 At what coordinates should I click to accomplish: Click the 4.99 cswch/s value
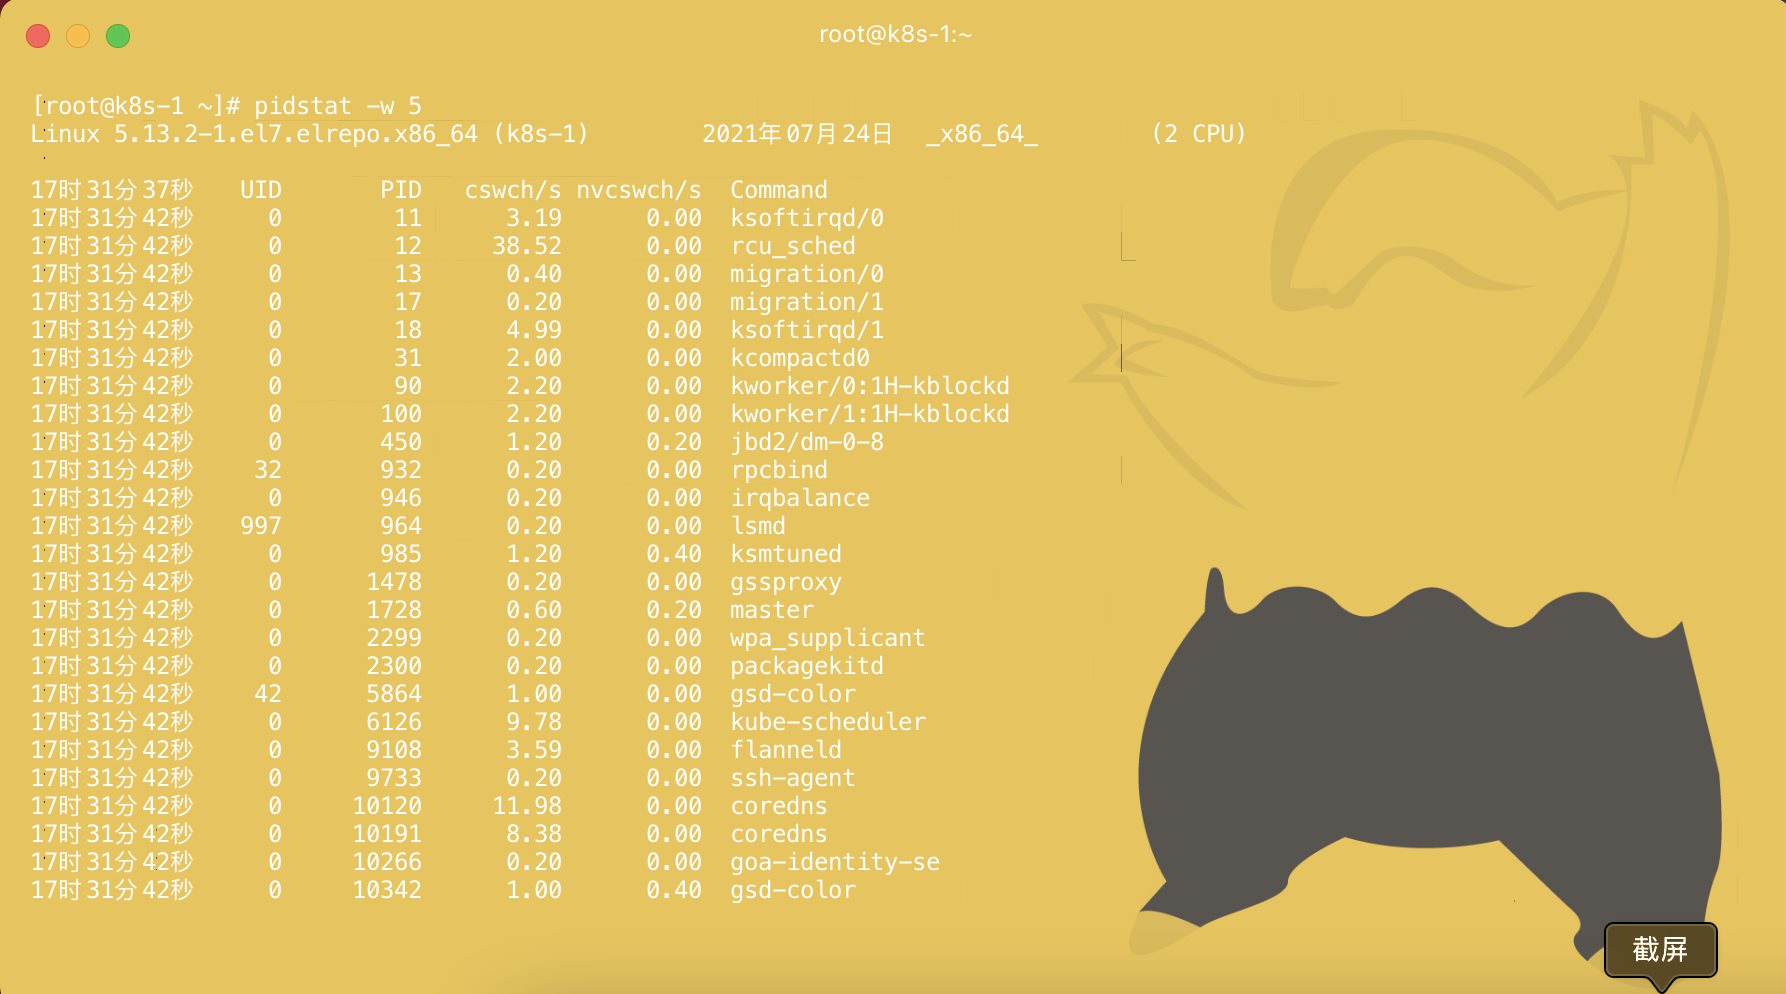coord(534,330)
